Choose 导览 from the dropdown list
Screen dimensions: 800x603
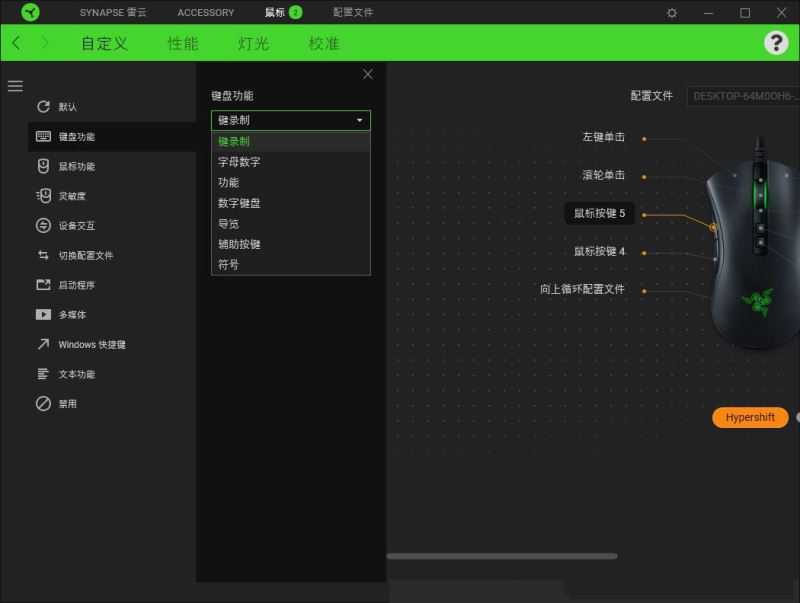click(x=291, y=223)
